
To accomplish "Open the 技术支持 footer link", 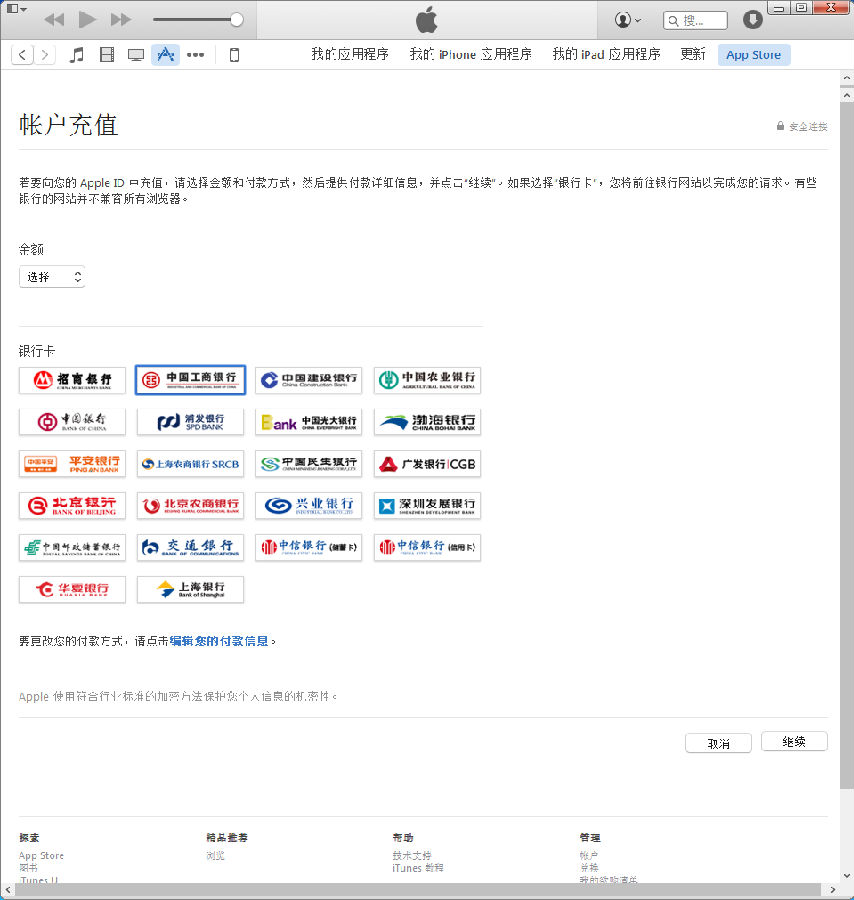I will [412, 855].
